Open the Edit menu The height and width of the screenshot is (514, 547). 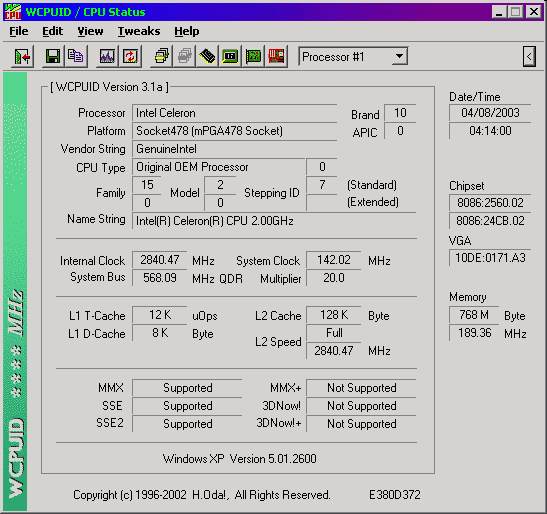click(x=52, y=31)
